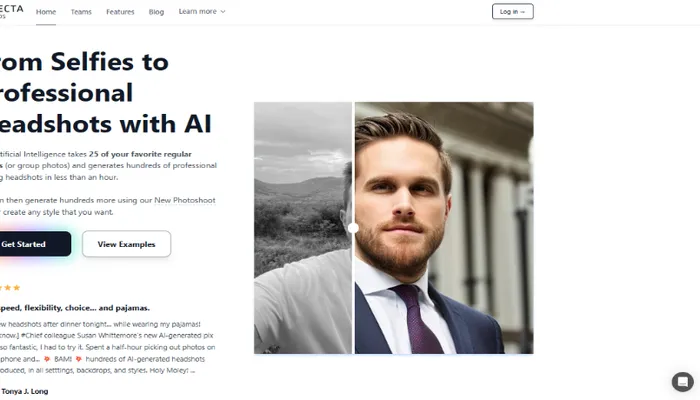Click the red BAM emoji in review
Viewport: 700px width, 400px height.
click(x=47, y=359)
